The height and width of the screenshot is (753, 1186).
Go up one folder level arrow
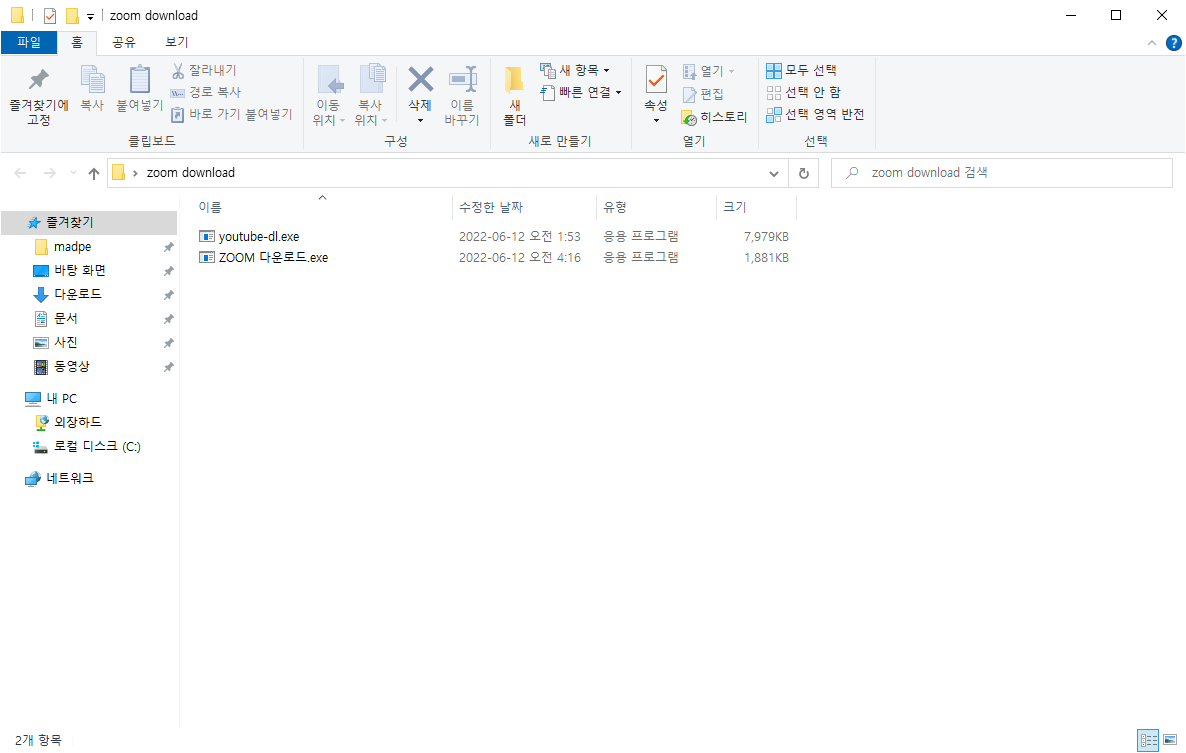pos(94,173)
